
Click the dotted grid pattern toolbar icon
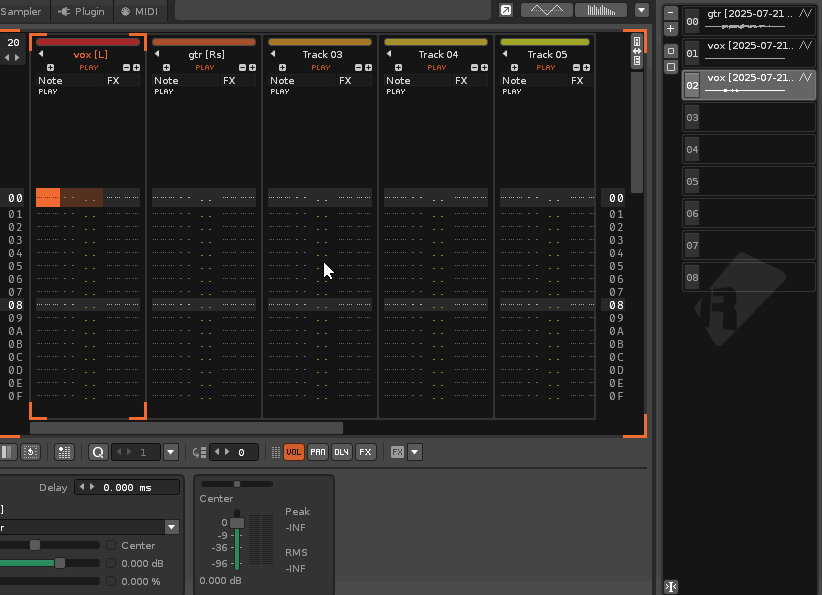pos(64,452)
